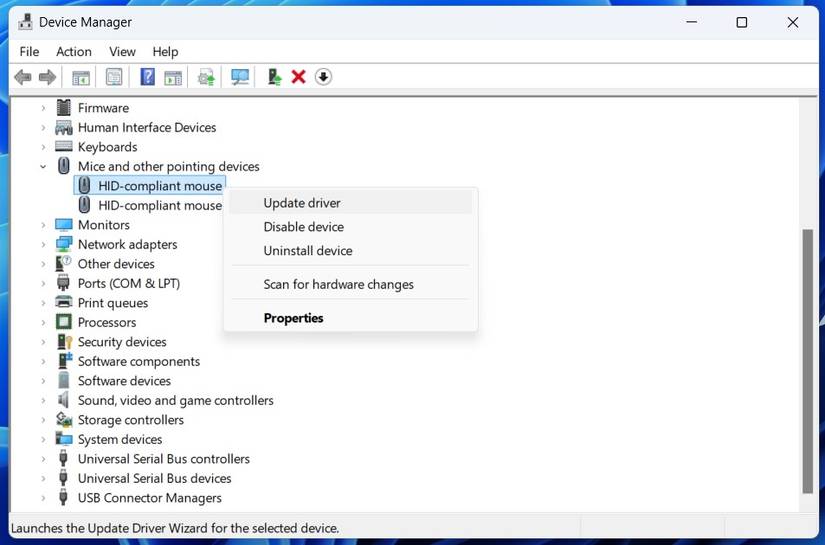Expand Universal Serial Bus controllers
Viewport: 825px width, 545px height.
(x=43, y=459)
